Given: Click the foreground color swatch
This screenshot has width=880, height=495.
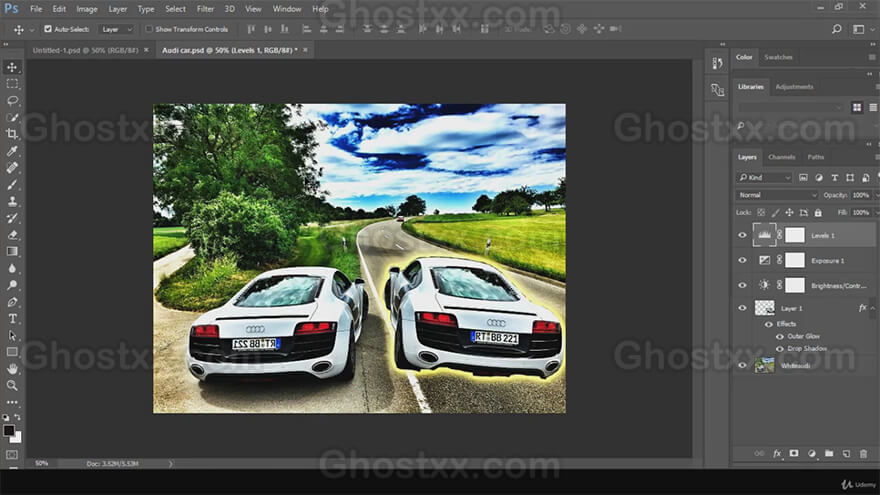Looking at the screenshot, I should click(x=8, y=431).
